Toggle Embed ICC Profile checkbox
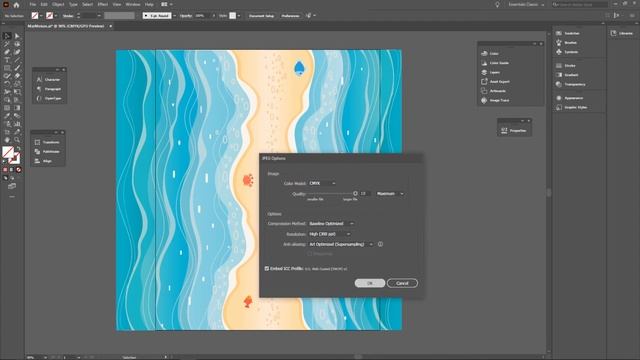 (x=267, y=269)
